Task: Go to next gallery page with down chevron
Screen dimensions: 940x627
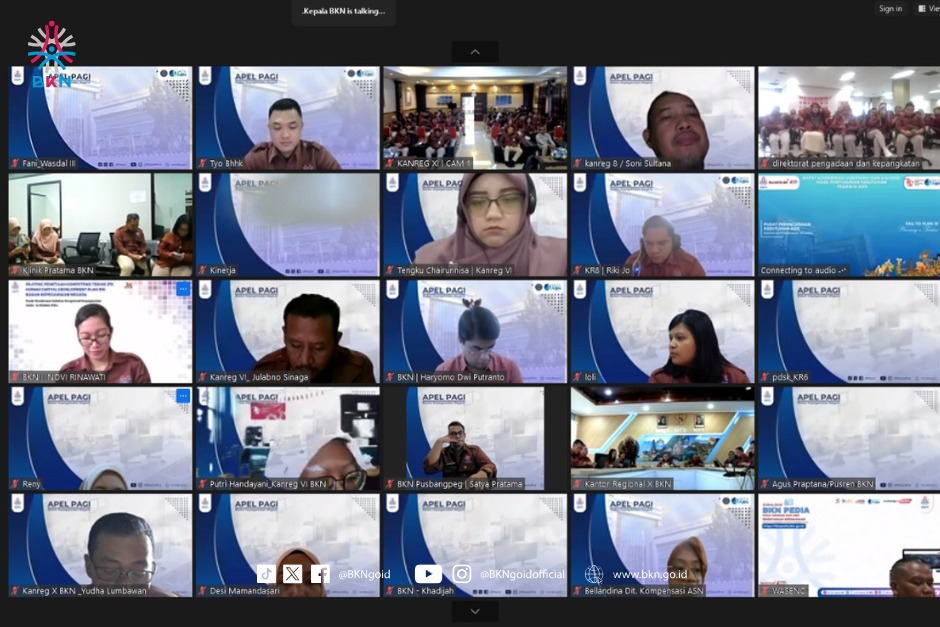Action: click(x=475, y=611)
